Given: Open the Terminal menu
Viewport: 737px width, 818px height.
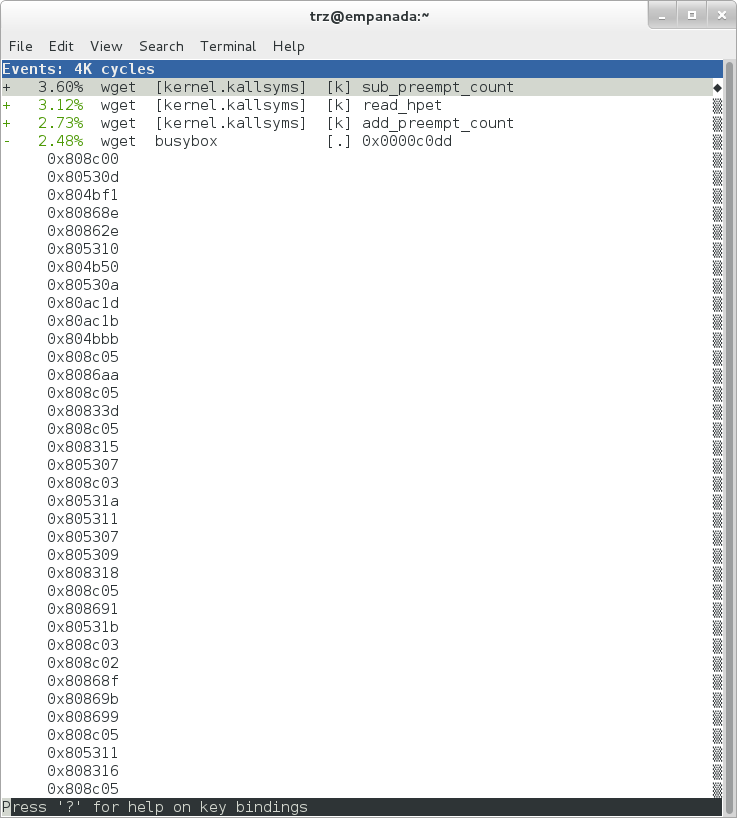Looking at the screenshot, I should point(228,46).
